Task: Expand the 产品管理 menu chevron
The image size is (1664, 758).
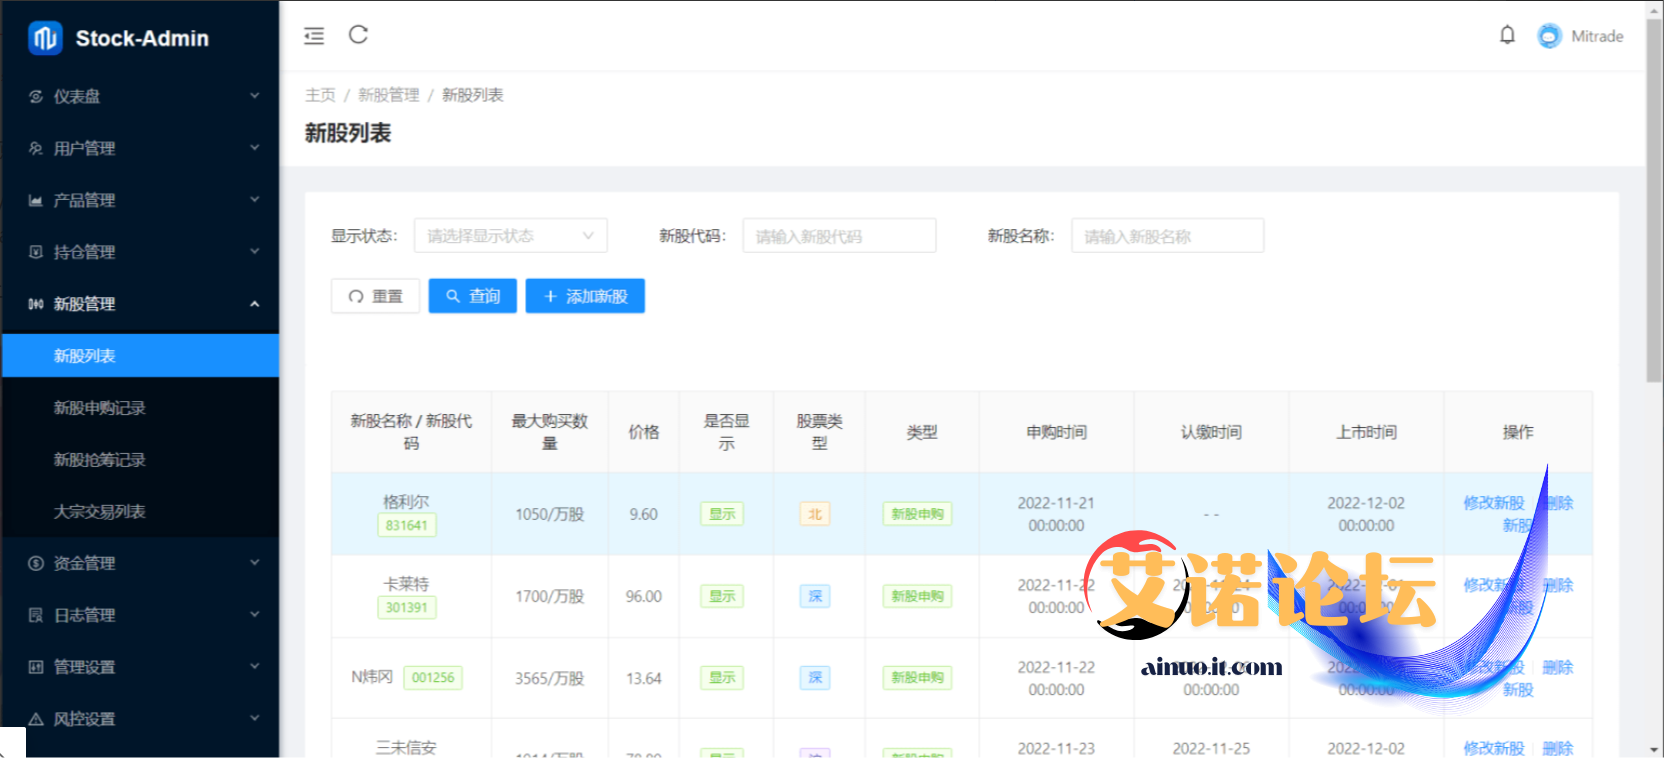Action: pos(254,200)
